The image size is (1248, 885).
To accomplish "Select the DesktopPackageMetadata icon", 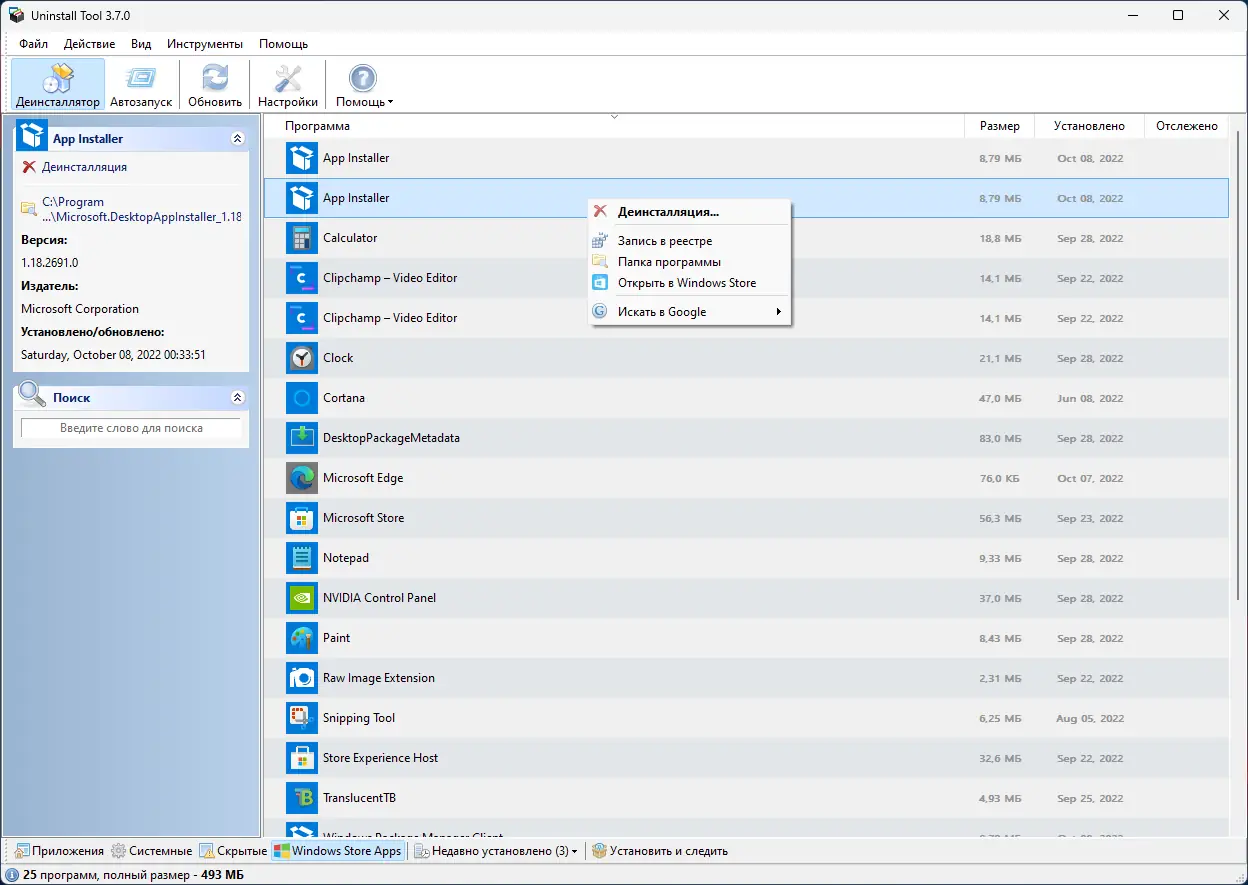I will click(302, 438).
